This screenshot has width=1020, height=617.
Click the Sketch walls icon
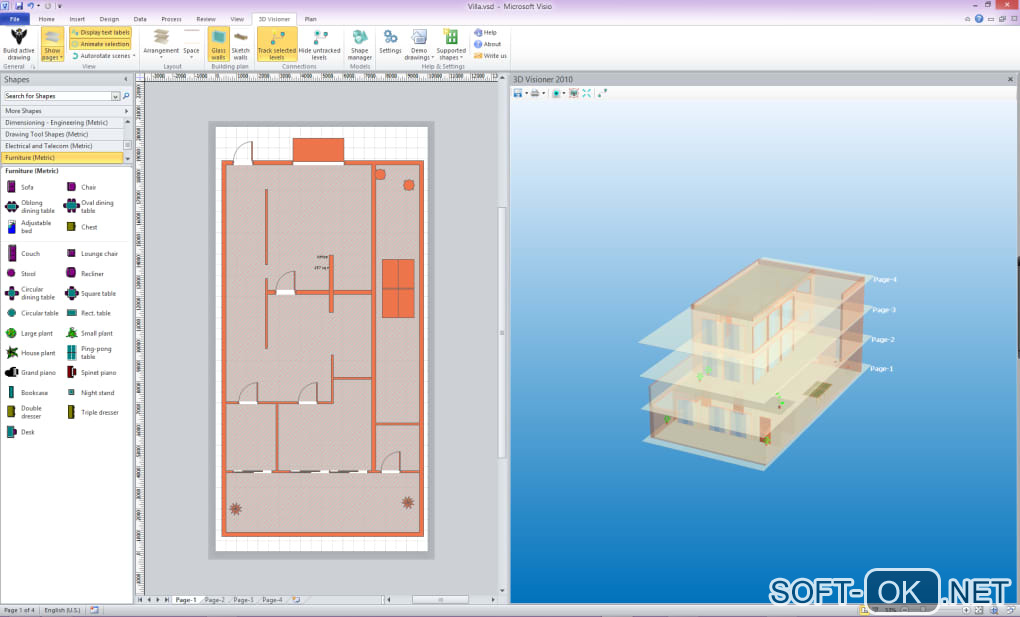click(x=241, y=37)
